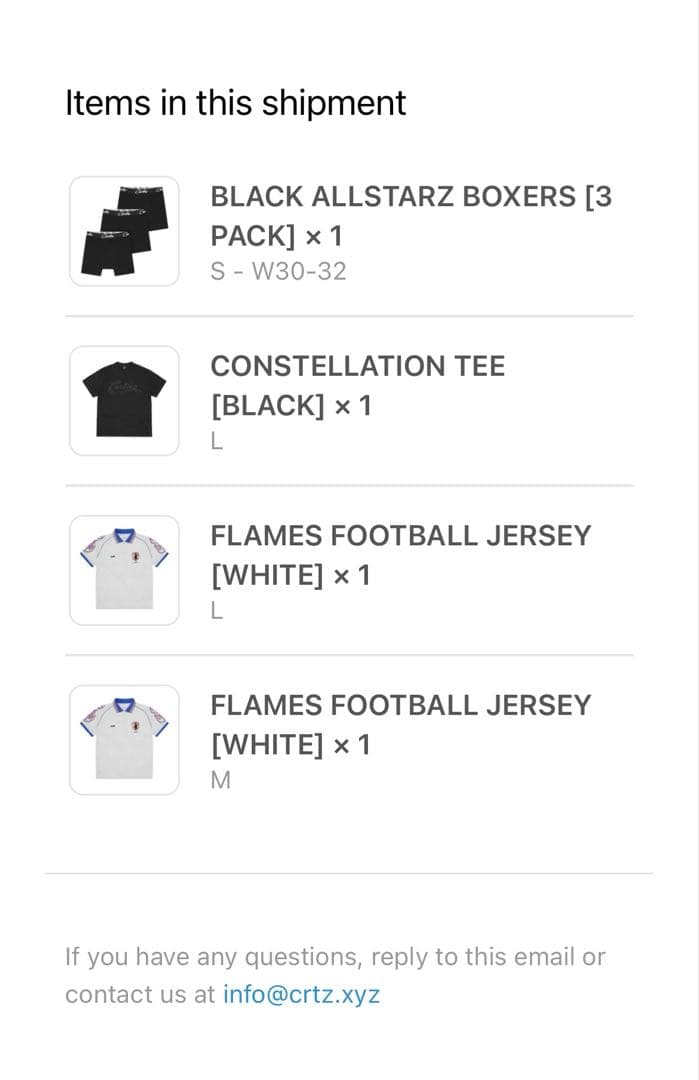Tap the Items in this shipment heading
This screenshot has height=1080, width=699.
pyautogui.click(x=235, y=103)
